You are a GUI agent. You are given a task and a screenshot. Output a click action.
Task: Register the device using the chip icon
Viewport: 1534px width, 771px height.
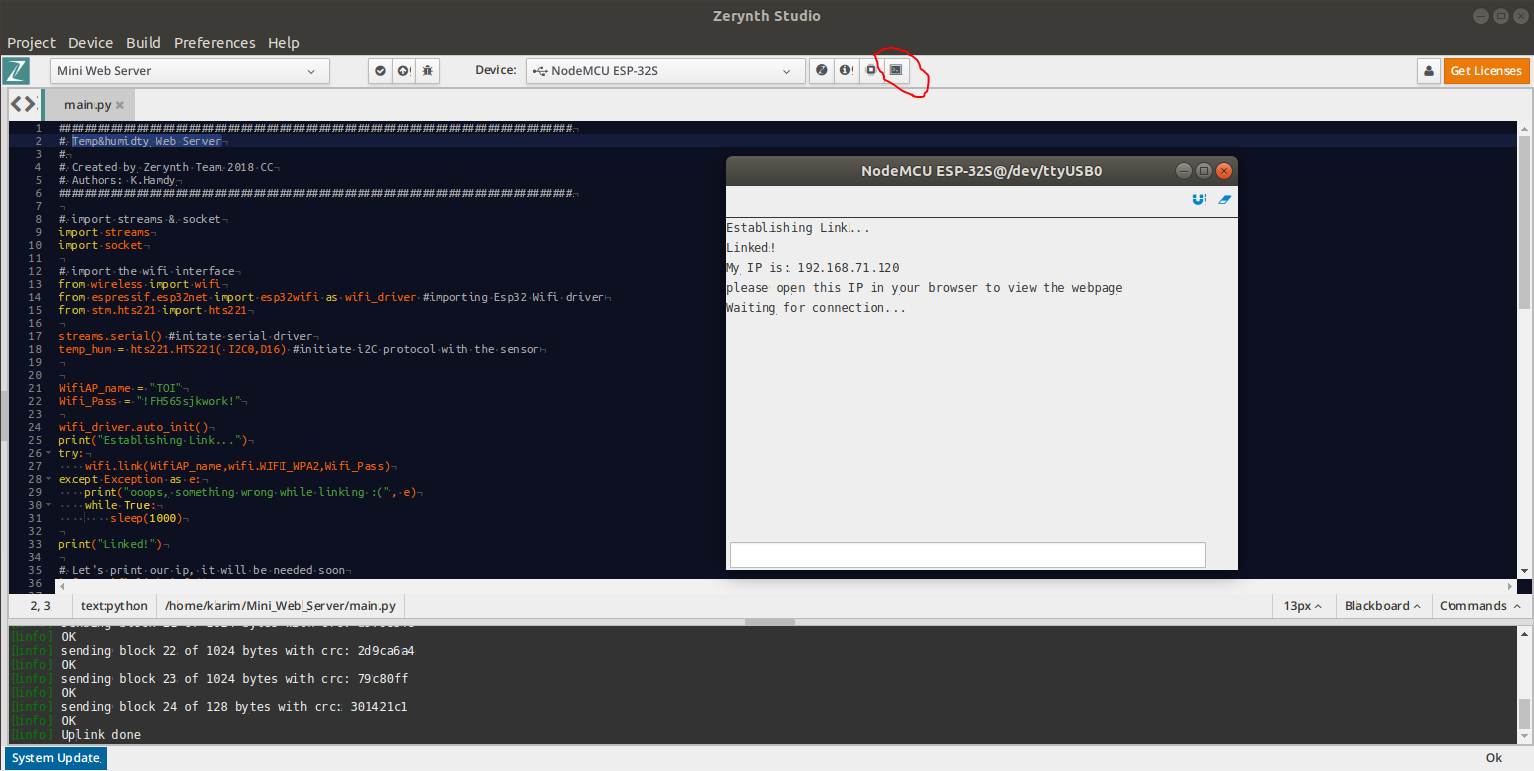pyautogui.click(x=869, y=70)
